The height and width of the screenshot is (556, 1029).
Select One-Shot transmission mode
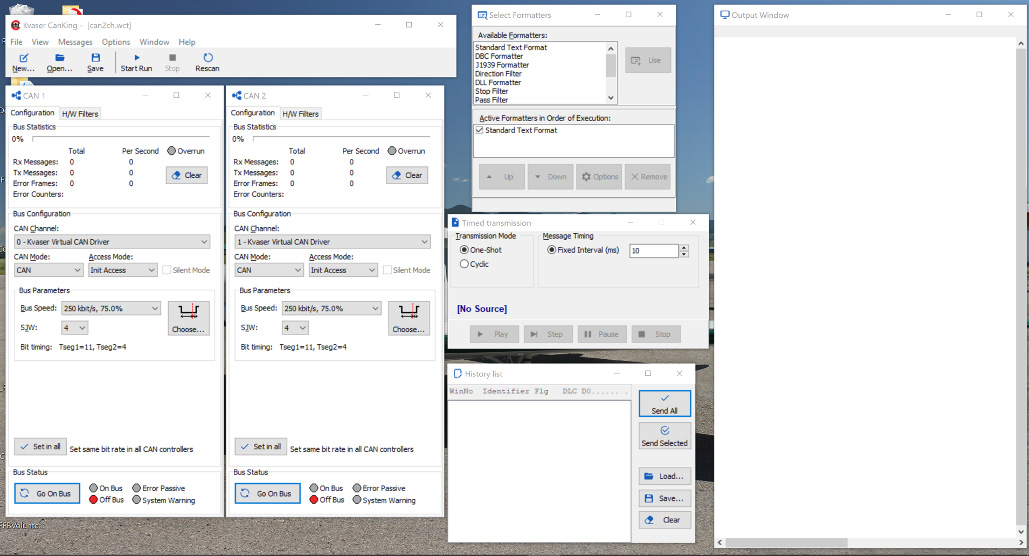pos(465,250)
